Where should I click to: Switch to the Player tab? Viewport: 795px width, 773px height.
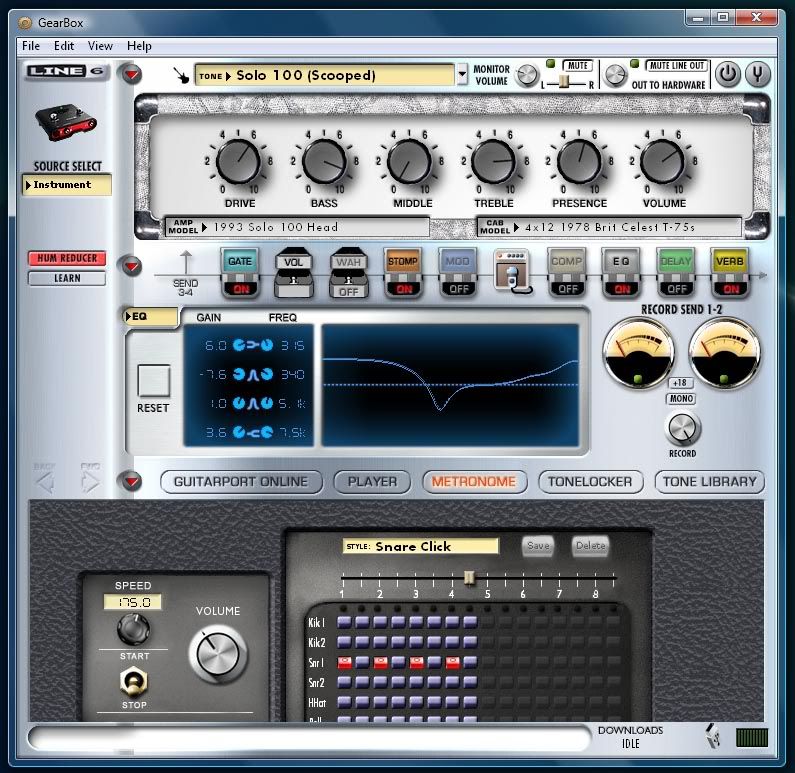coord(372,482)
